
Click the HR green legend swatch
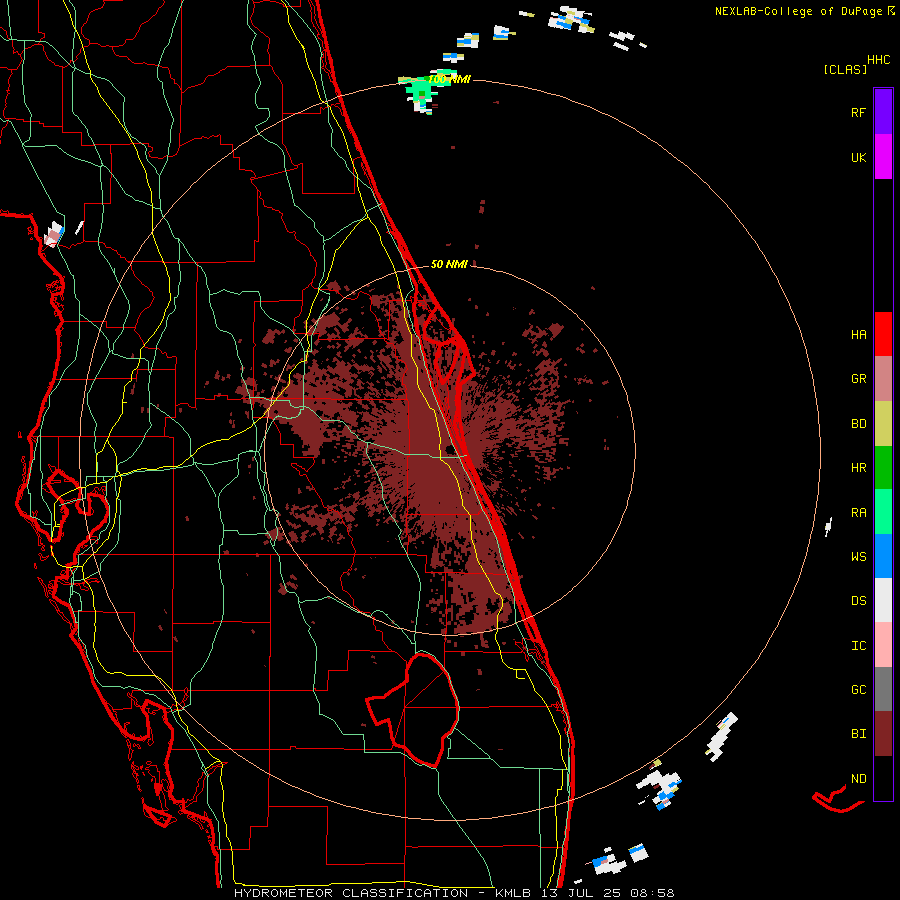883,468
